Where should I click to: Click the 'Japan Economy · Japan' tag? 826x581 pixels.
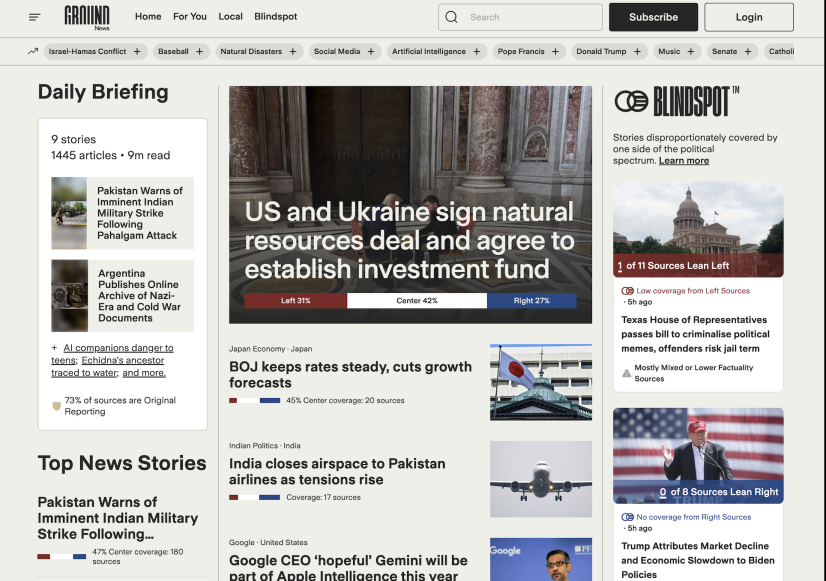[270, 349]
